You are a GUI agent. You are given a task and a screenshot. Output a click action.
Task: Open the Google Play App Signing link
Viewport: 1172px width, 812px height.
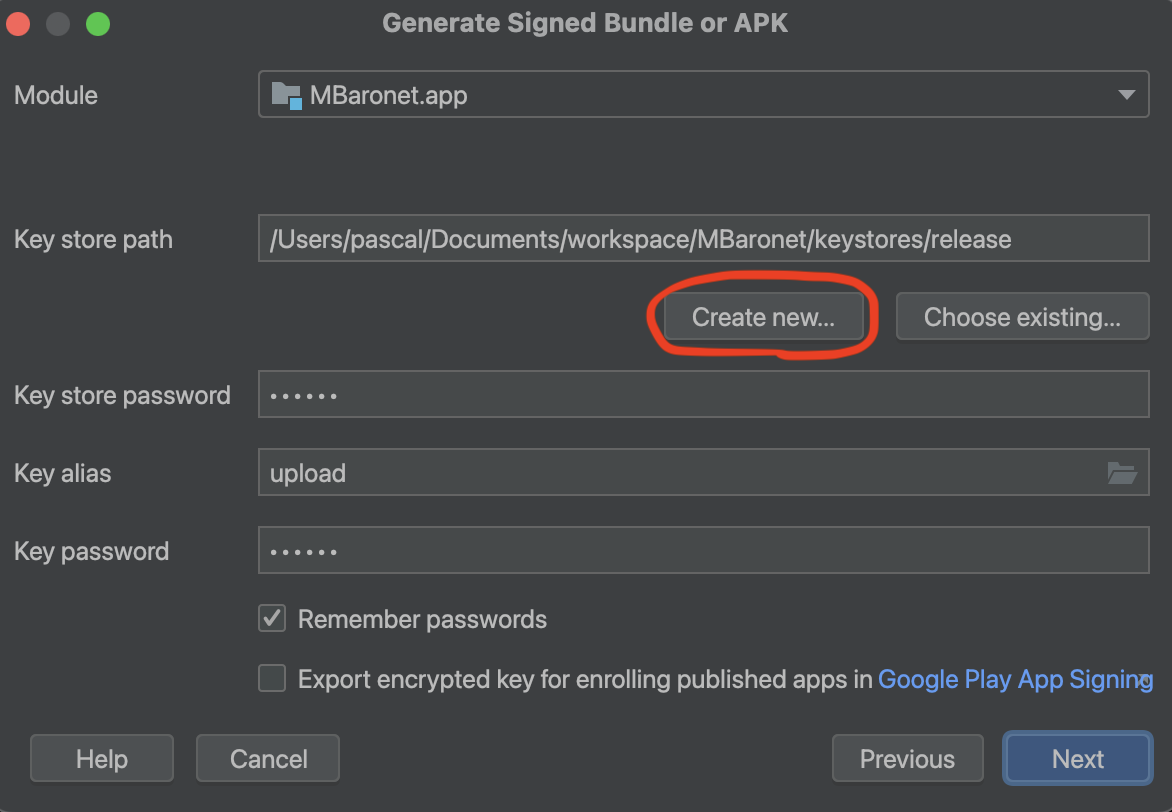tap(1014, 680)
